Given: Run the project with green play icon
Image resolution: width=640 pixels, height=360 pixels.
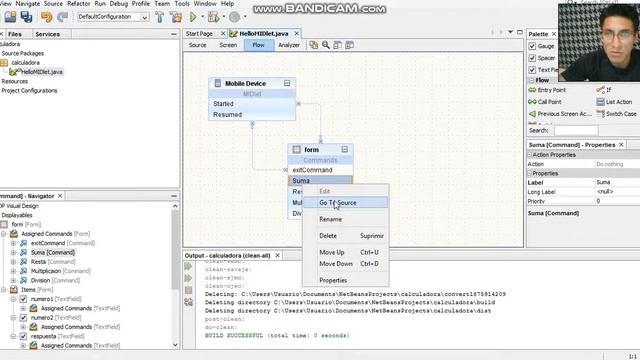Looking at the screenshot, I should click(x=193, y=17).
